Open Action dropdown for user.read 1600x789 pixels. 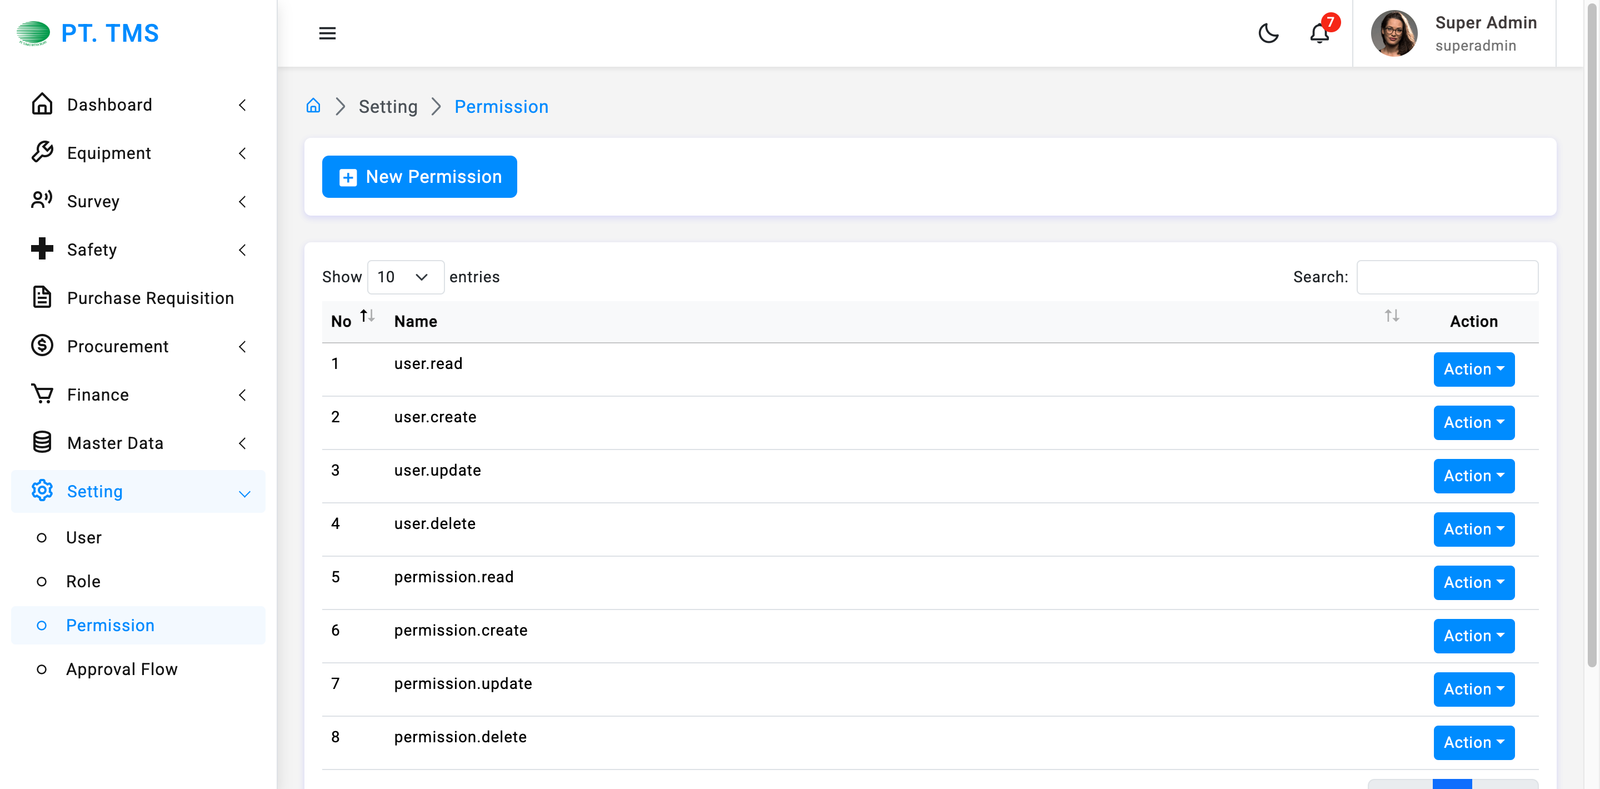(x=1473, y=369)
